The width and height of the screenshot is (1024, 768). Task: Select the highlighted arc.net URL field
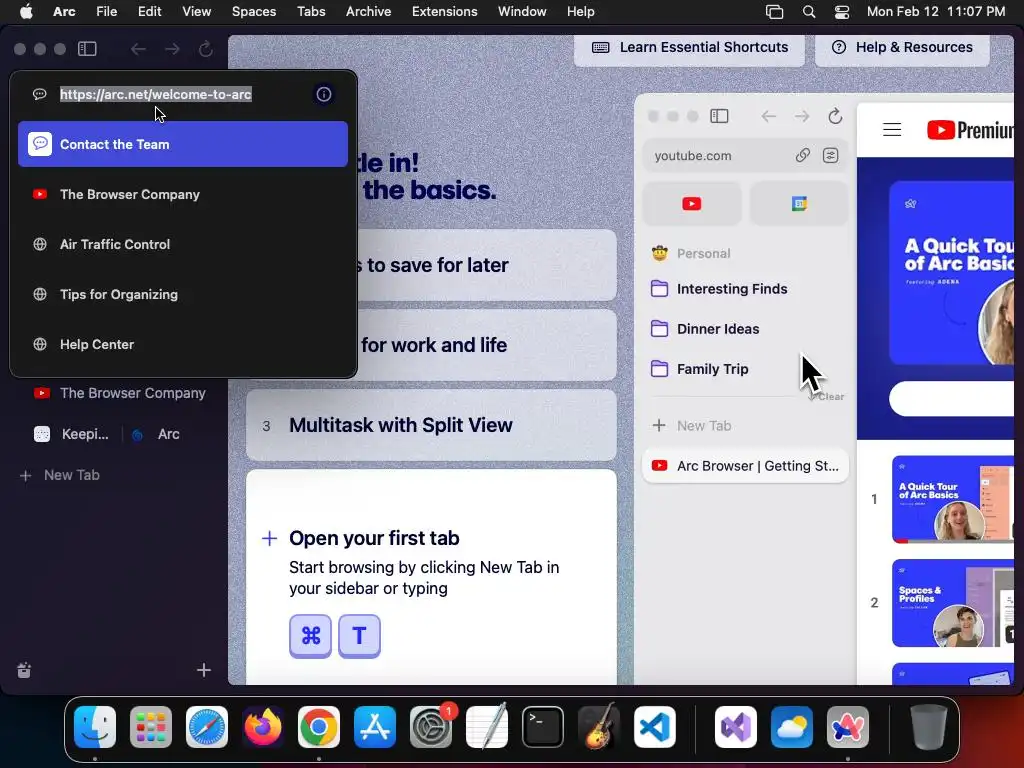tap(155, 94)
